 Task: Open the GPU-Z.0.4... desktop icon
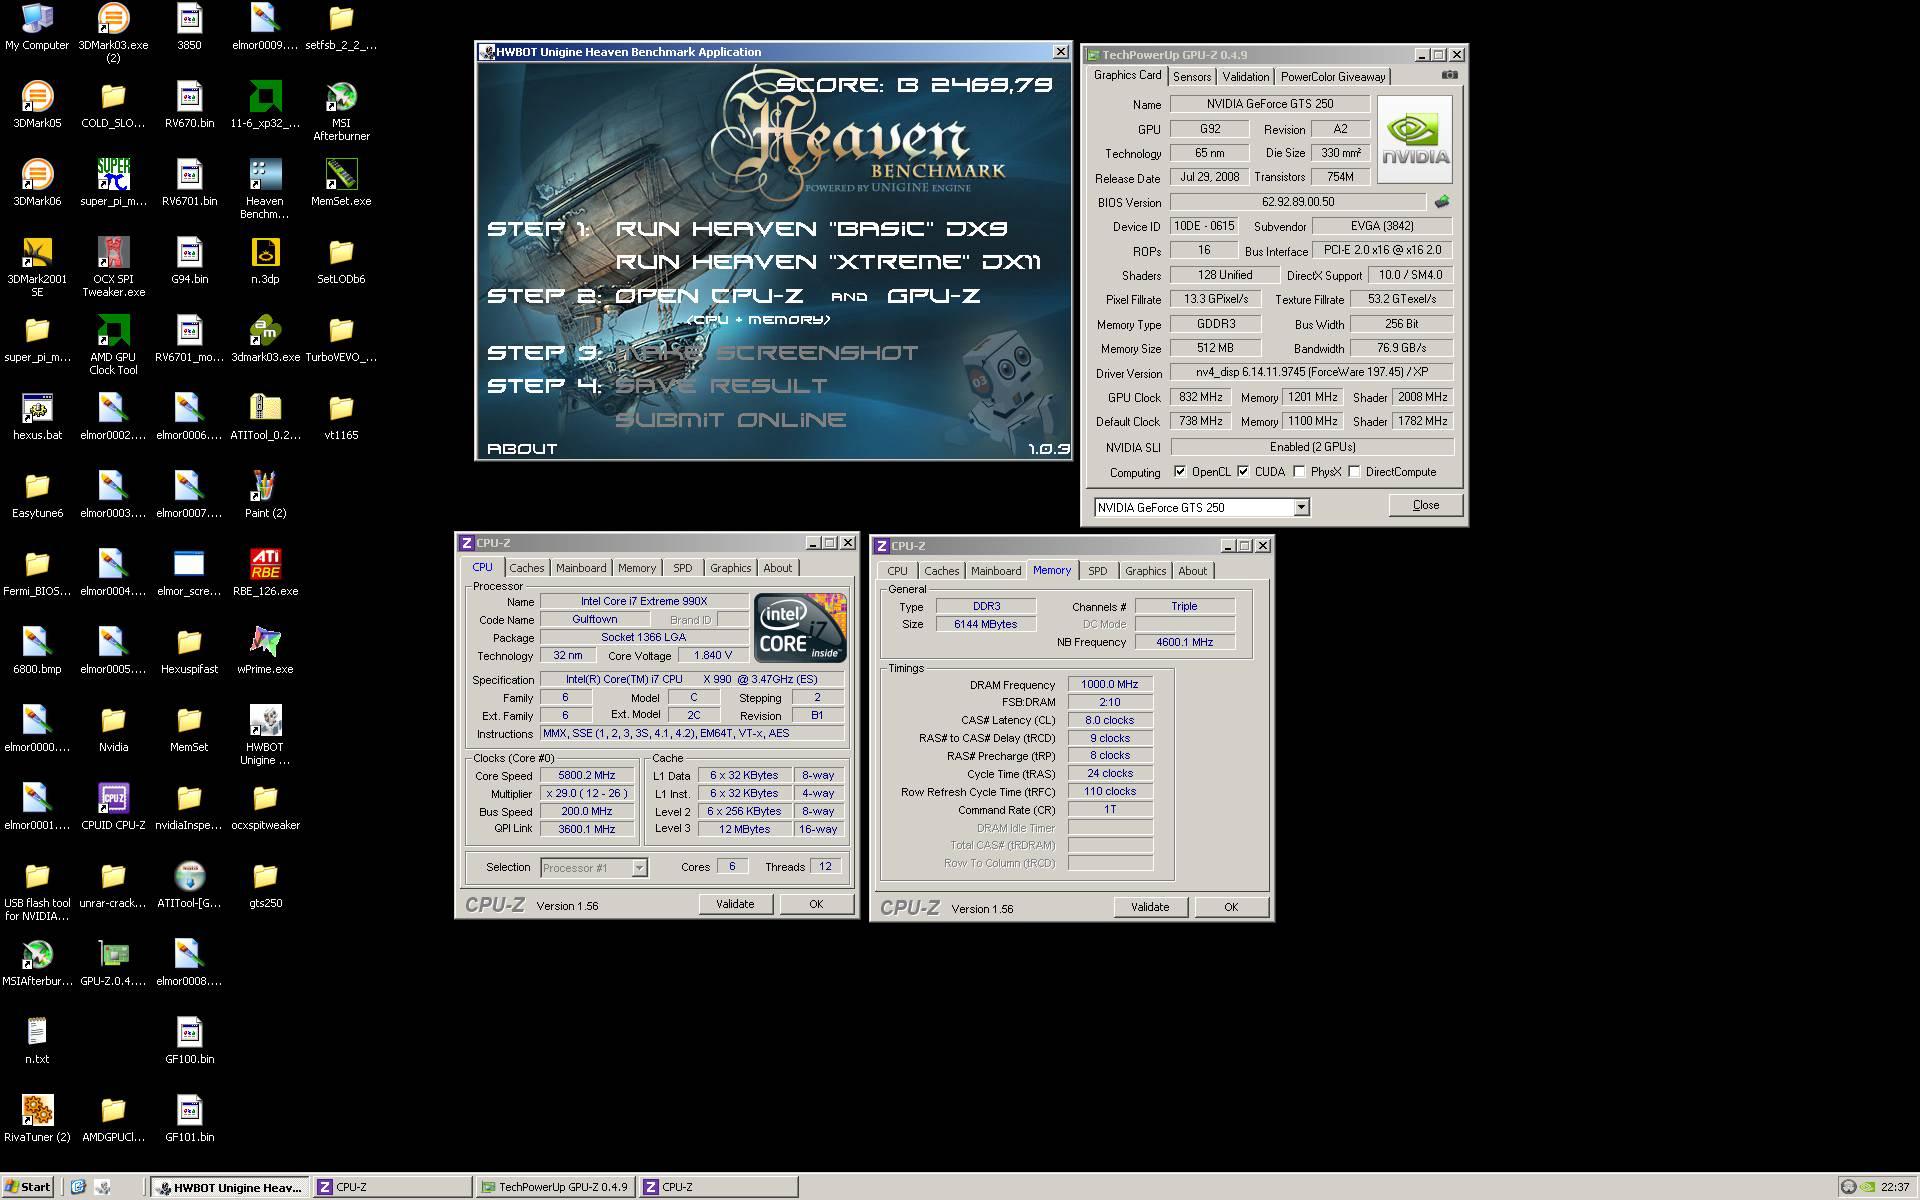click(x=113, y=962)
